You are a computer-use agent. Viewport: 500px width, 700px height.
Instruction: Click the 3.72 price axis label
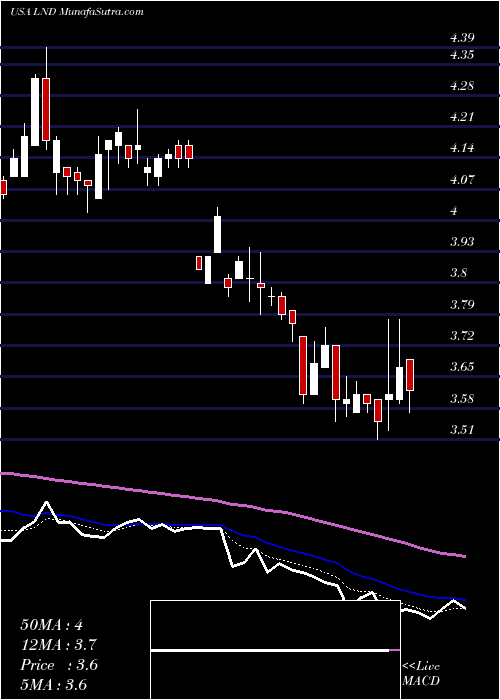point(462,336)
